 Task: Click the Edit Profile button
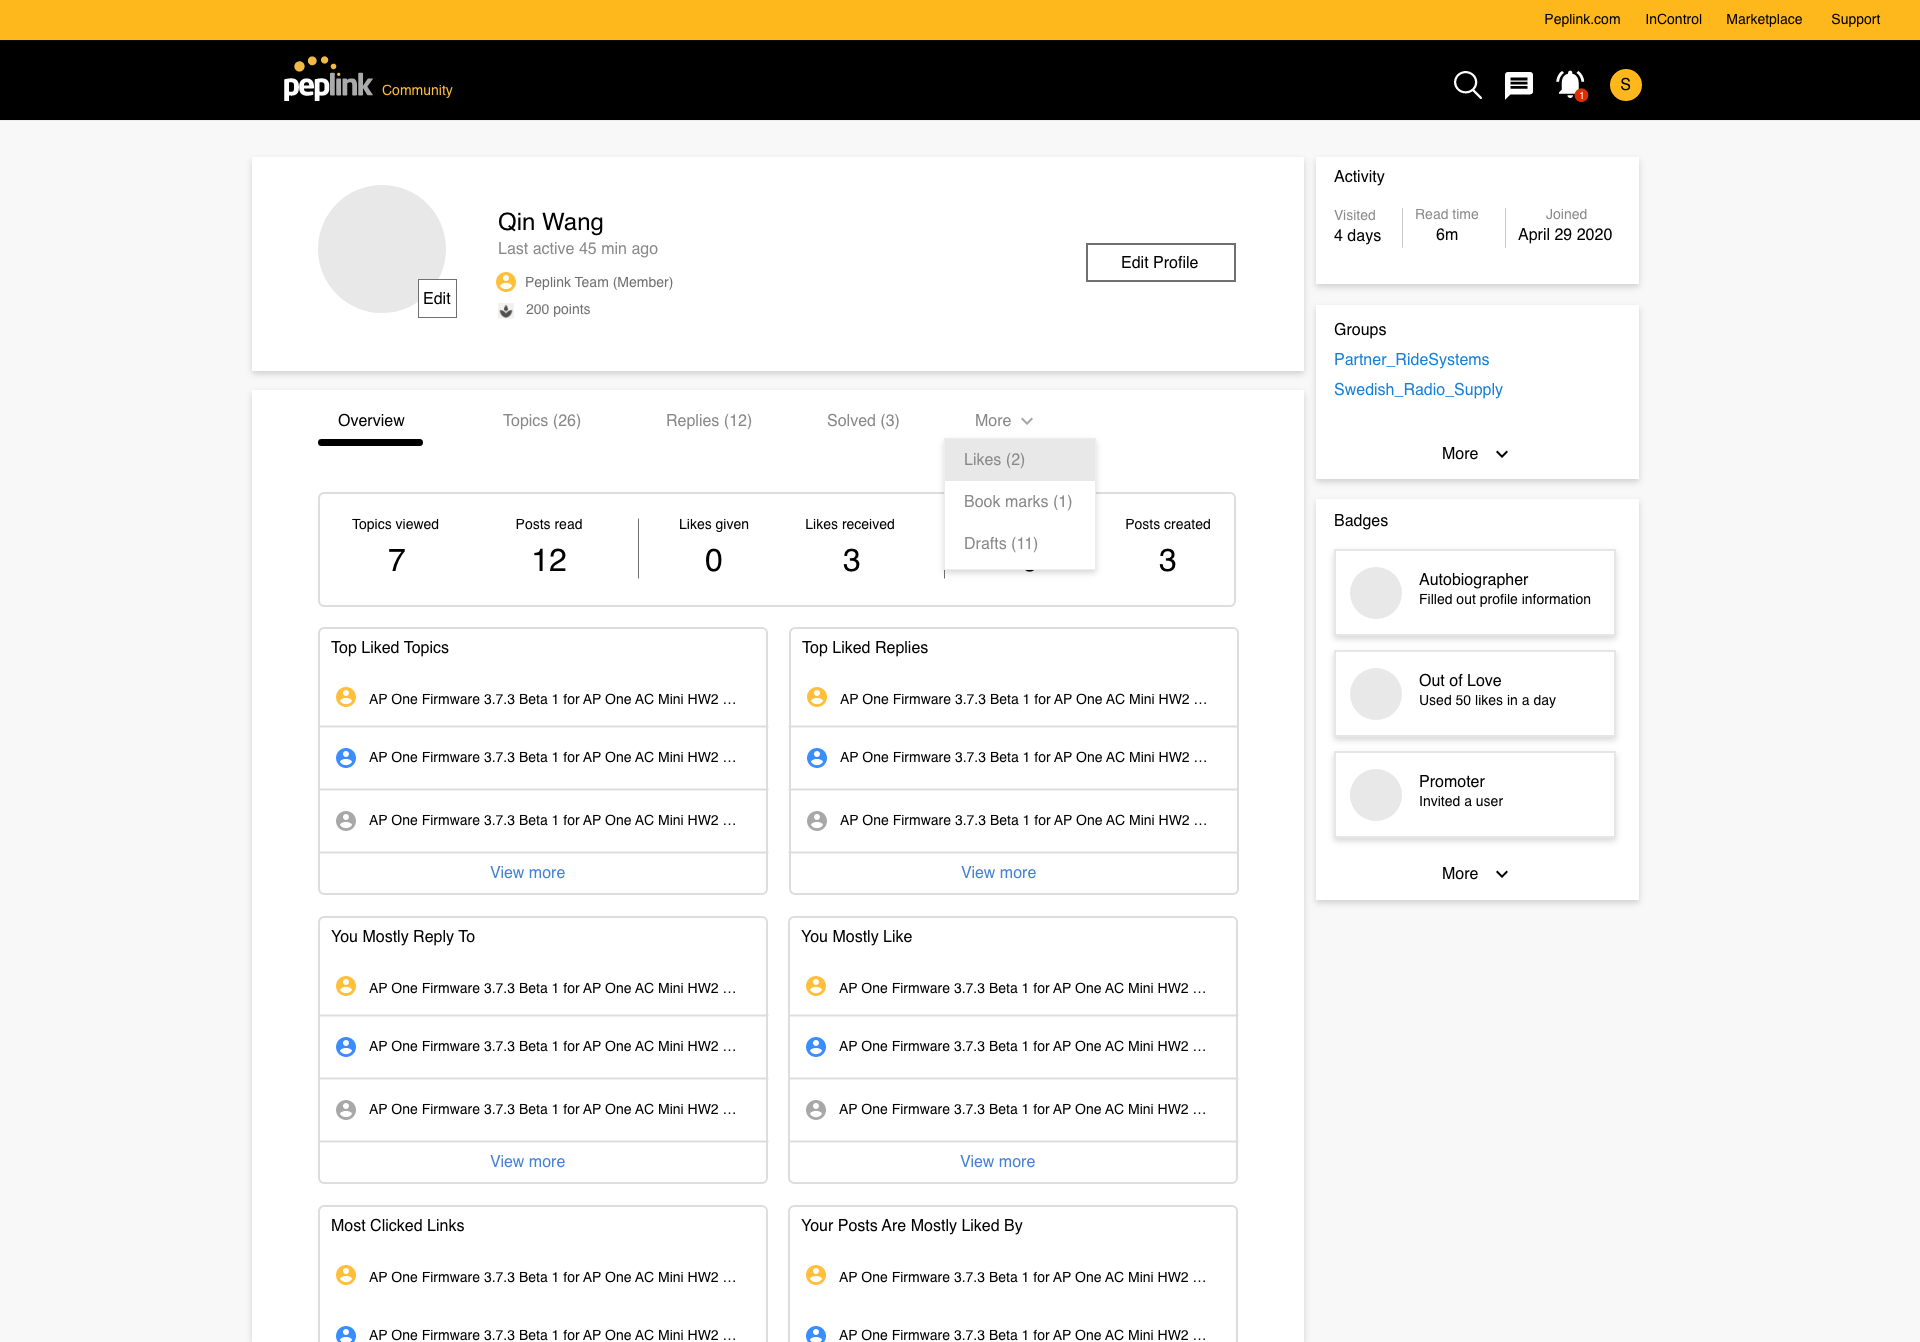(x=1160, y=262)
